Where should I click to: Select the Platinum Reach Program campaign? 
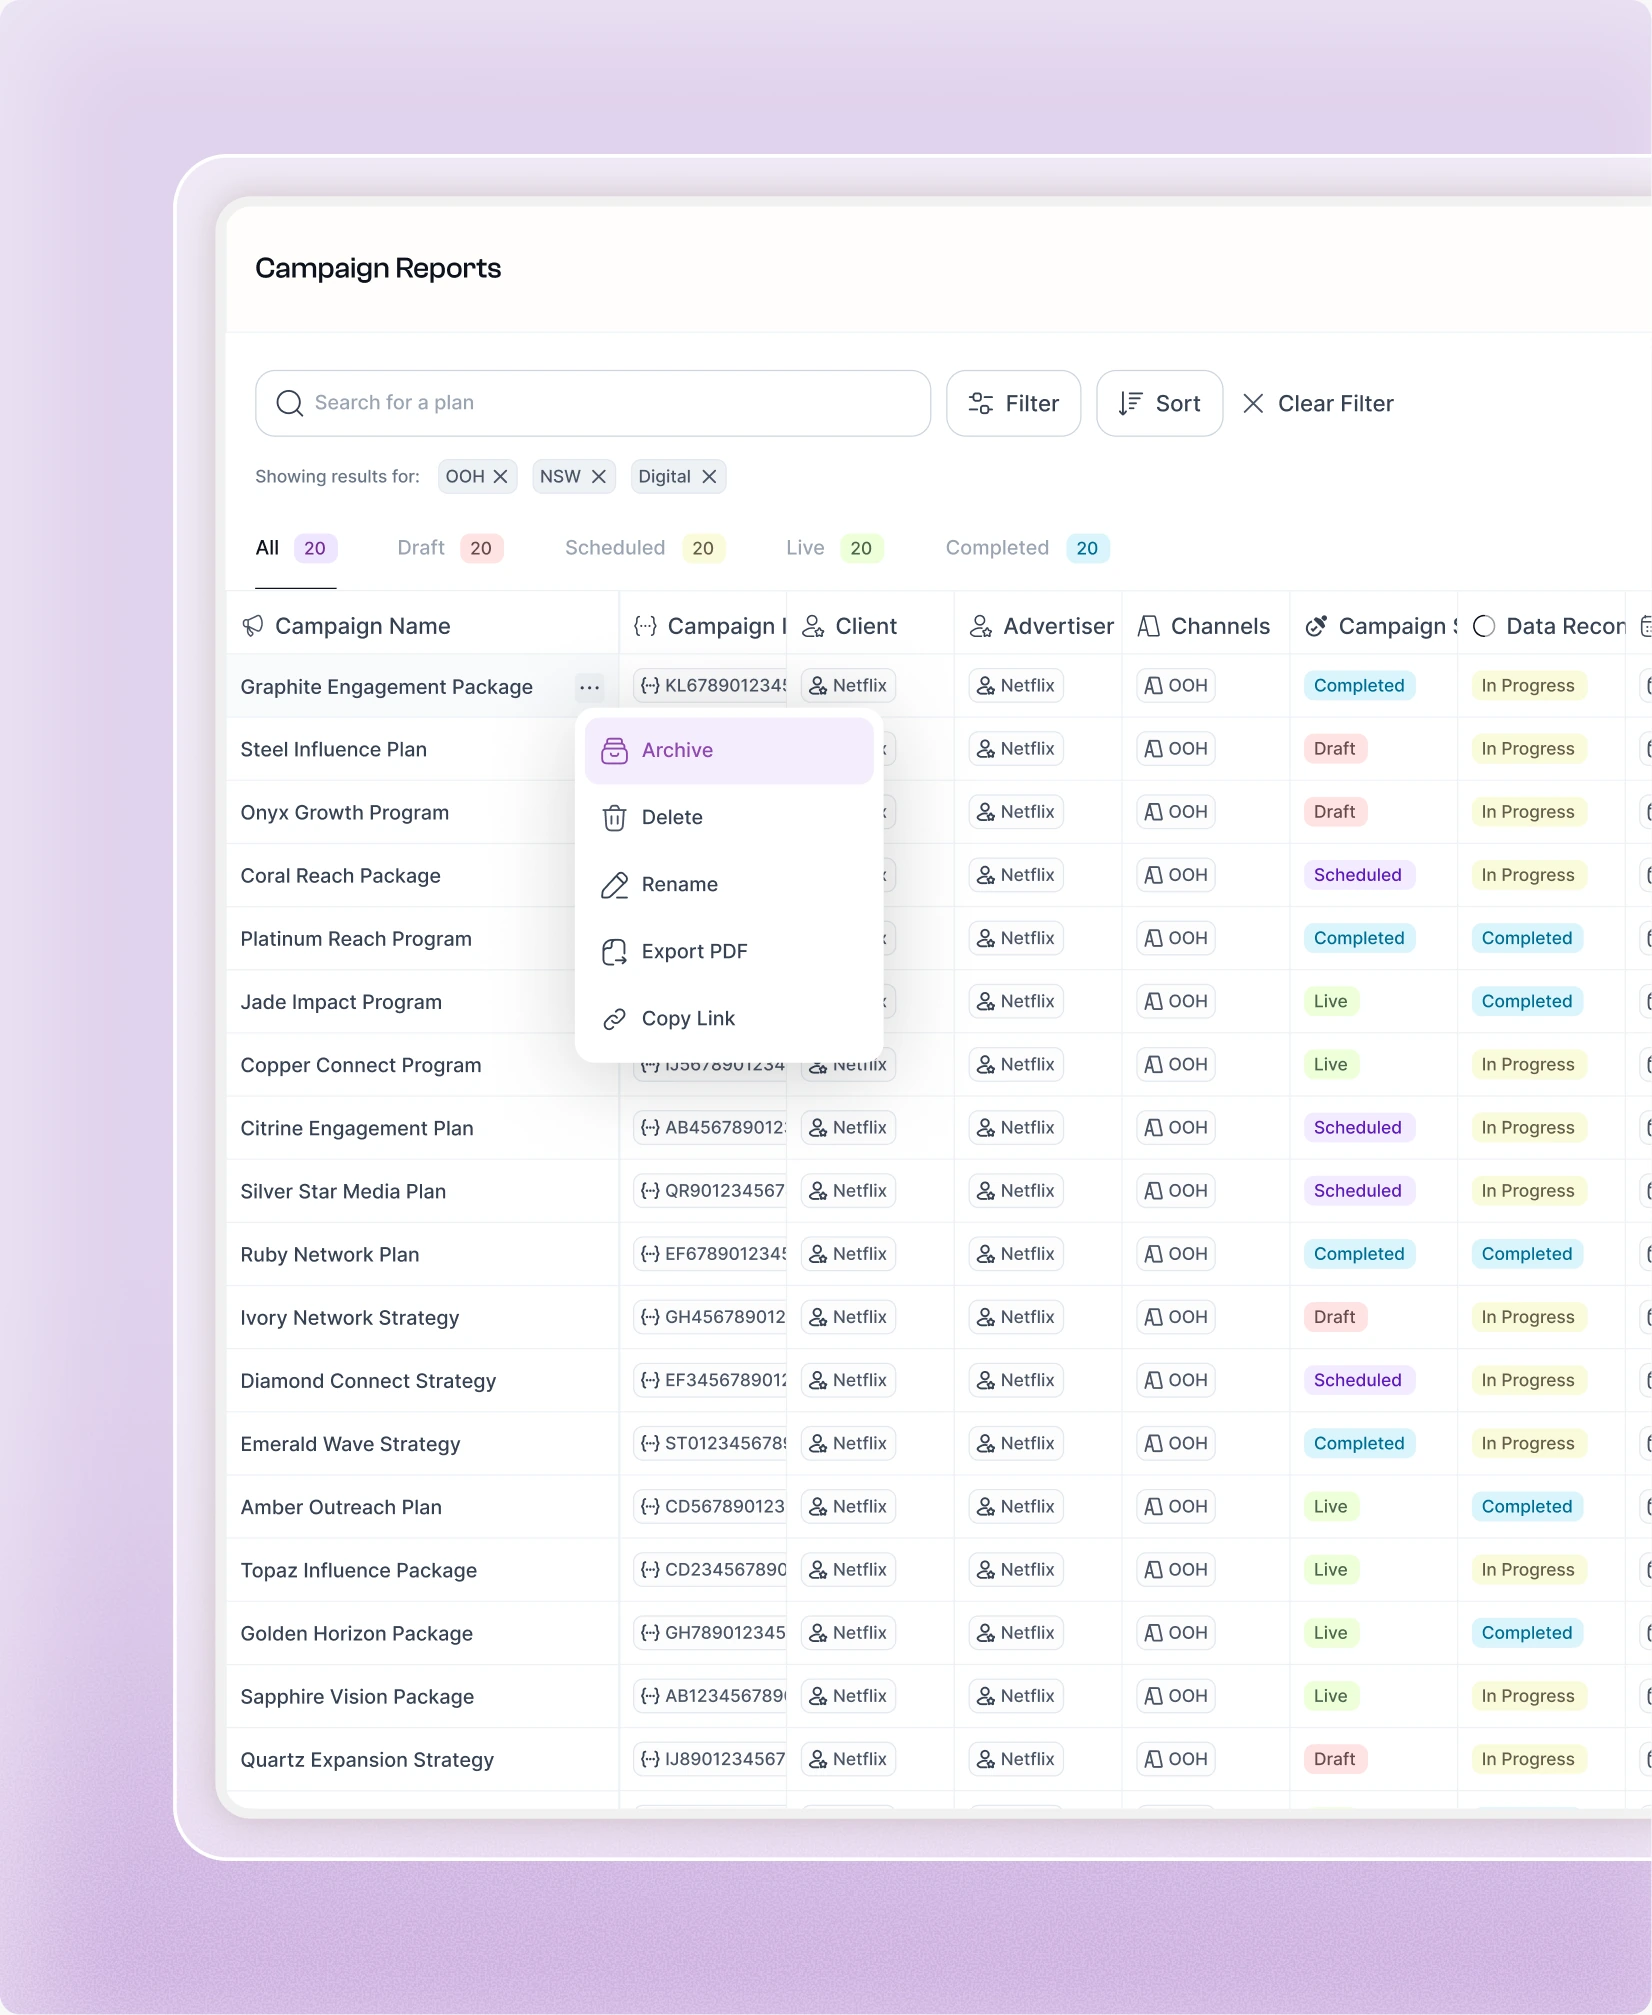point(356,939)
